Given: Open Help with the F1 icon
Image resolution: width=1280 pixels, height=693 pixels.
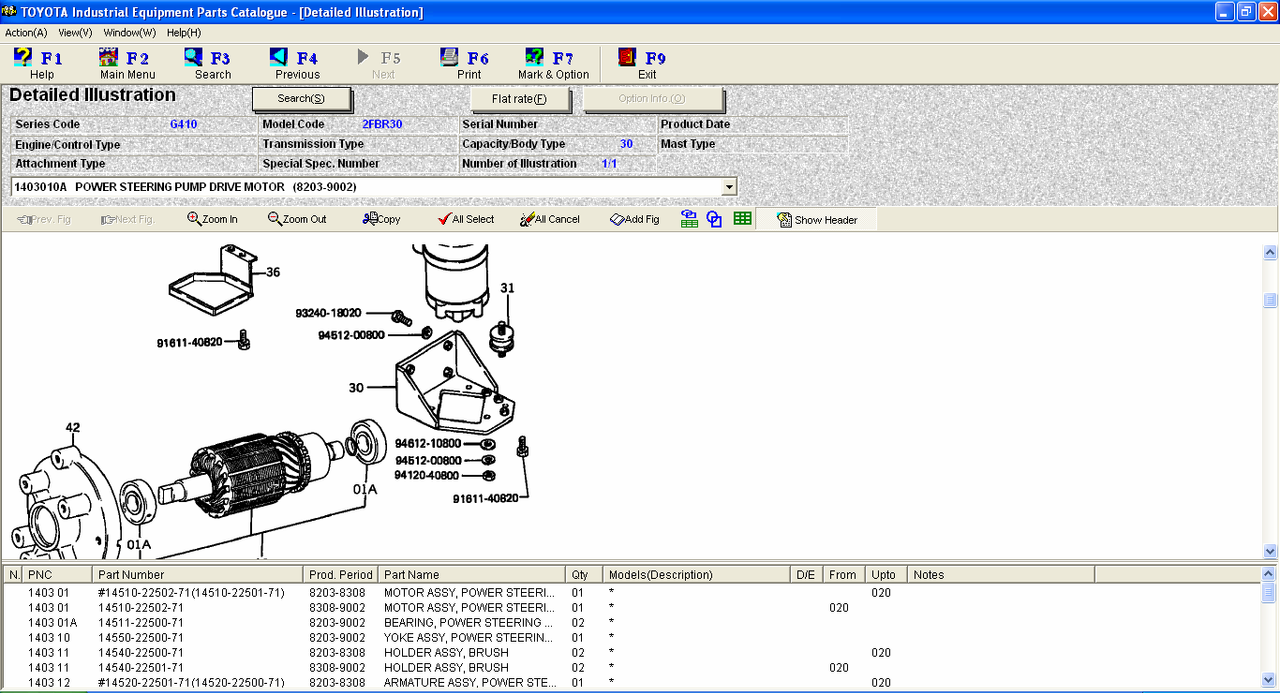Looking at the screenshot, I should (40, 64).
